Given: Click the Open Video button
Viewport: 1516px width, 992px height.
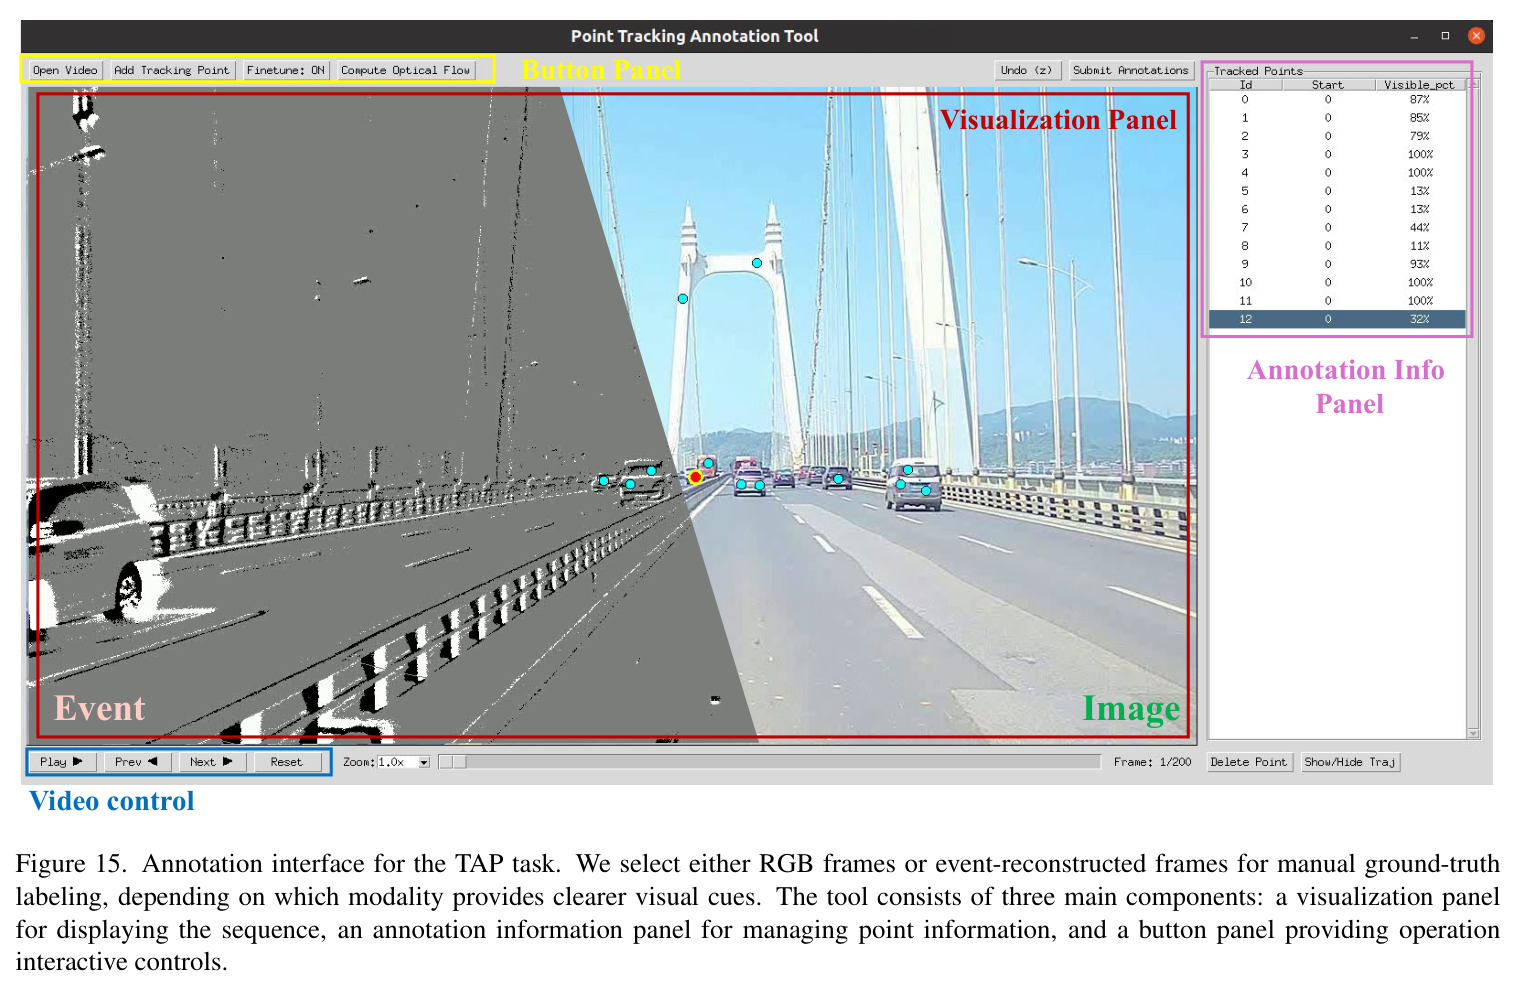Looking at the screenshot, I should (65, 70).
